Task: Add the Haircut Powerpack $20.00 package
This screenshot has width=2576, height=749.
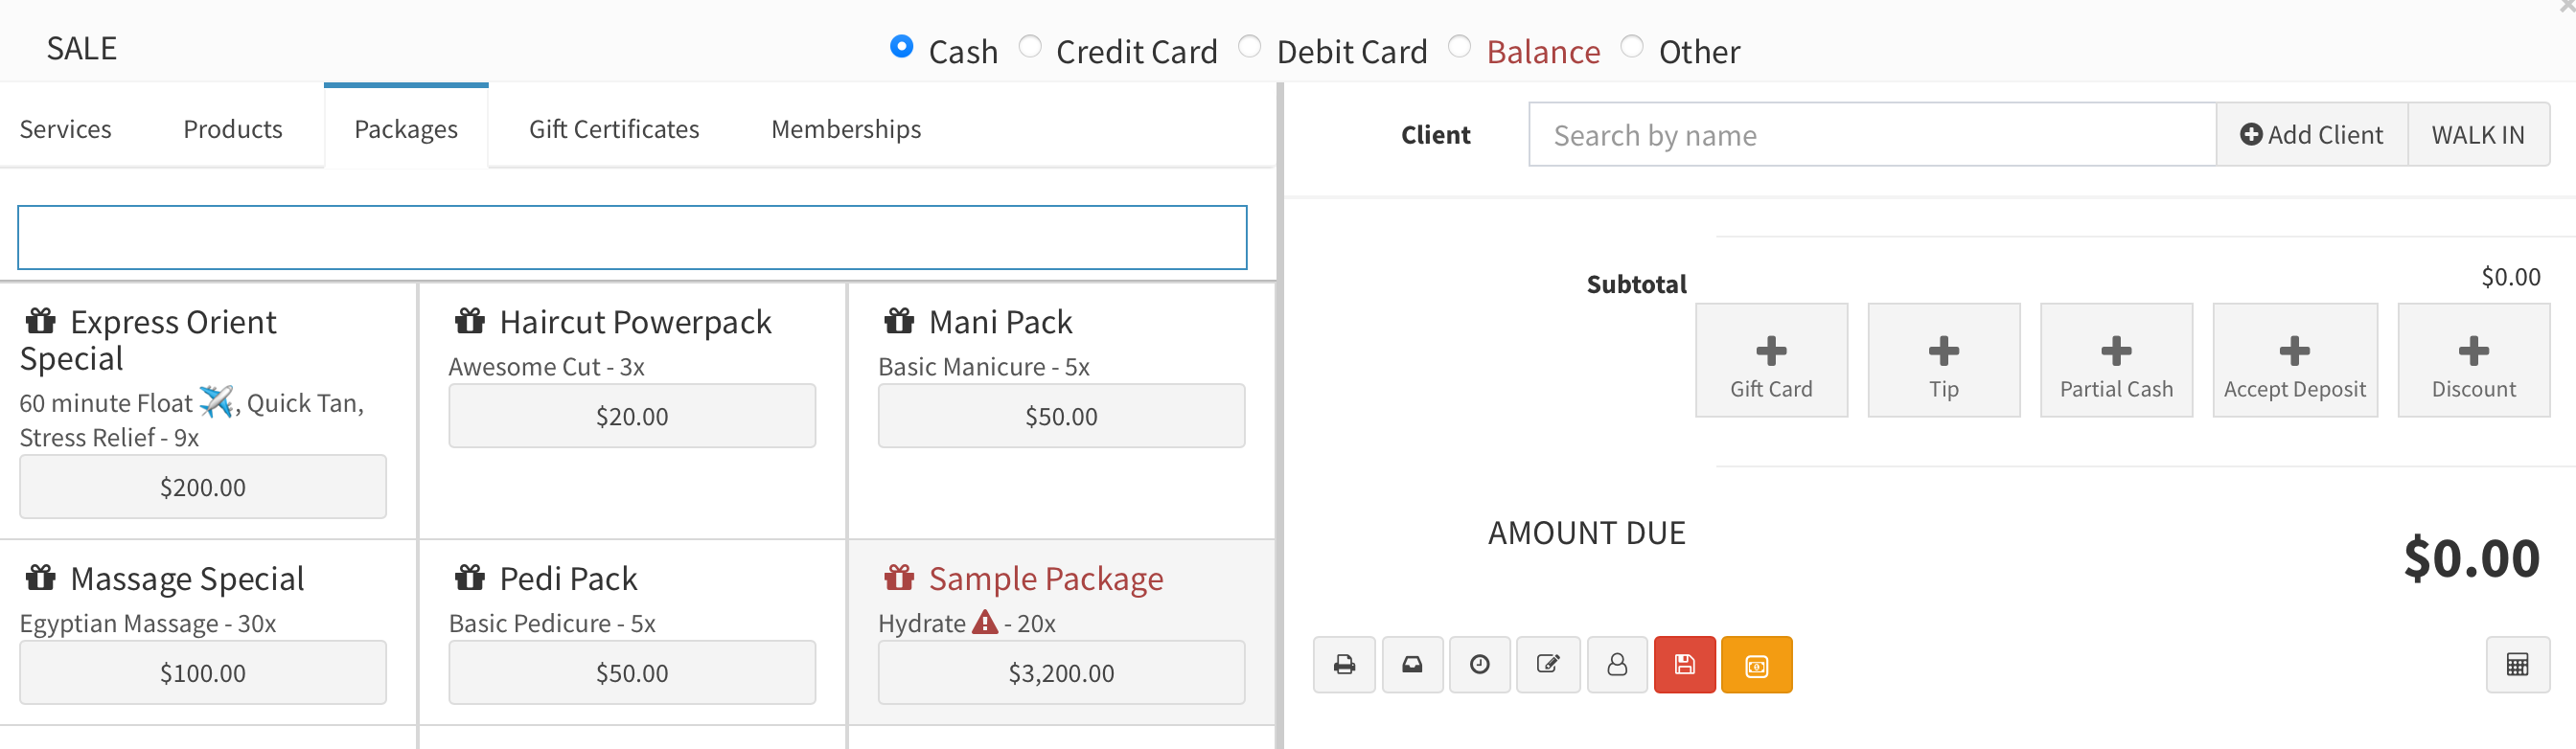Action: pyautogui.click(x=632, y=416)
